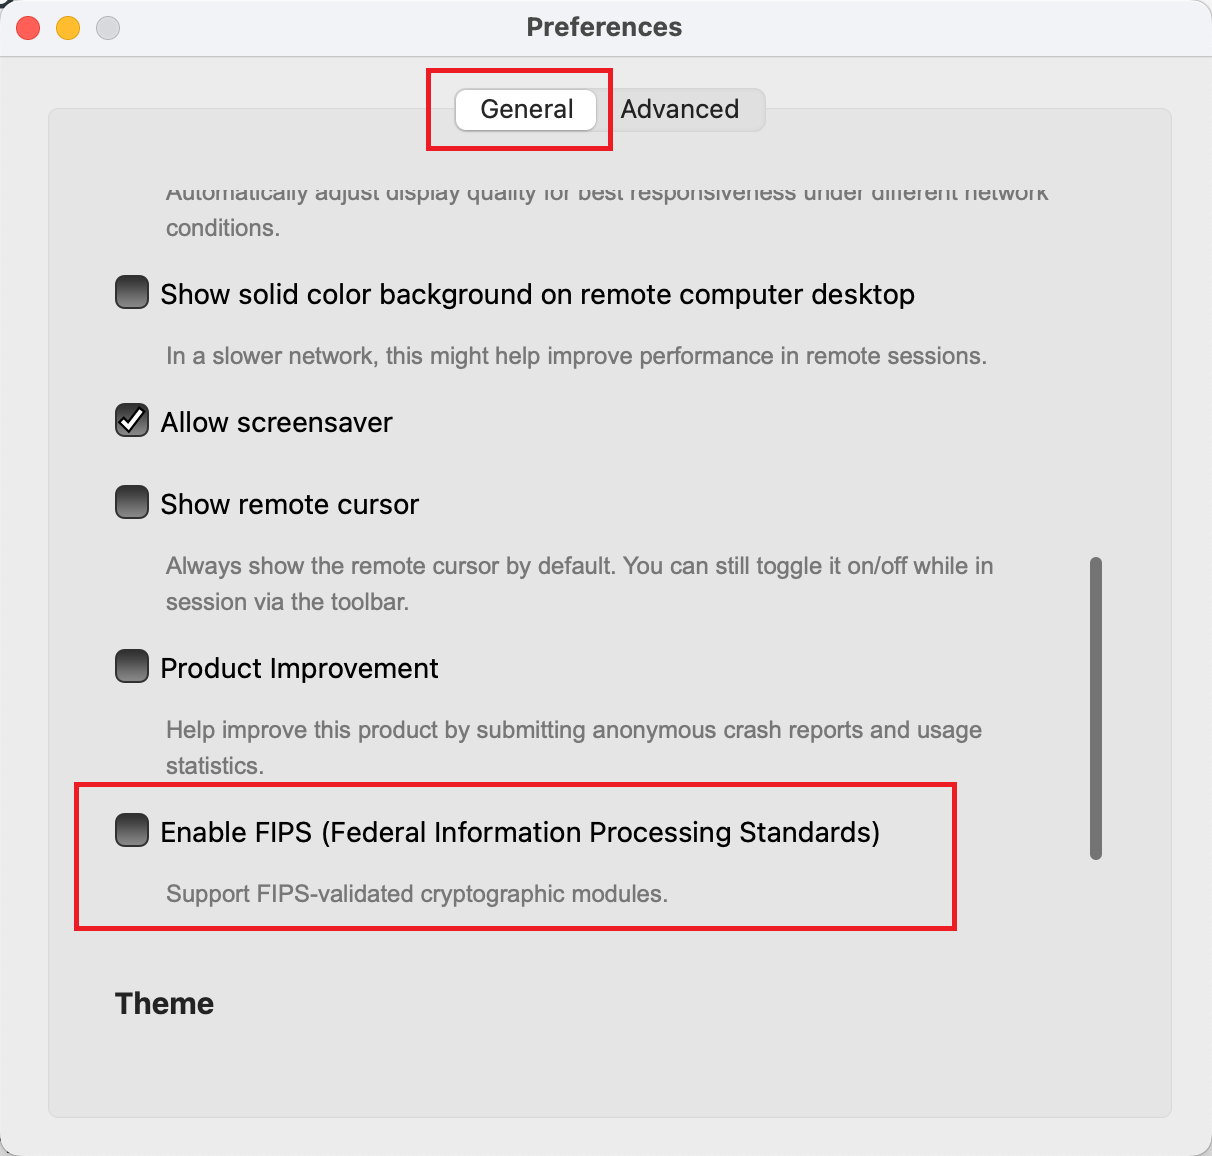Click the FIPS-validated cryptographic modules description

pyautogui.click(x=416, y=894)
